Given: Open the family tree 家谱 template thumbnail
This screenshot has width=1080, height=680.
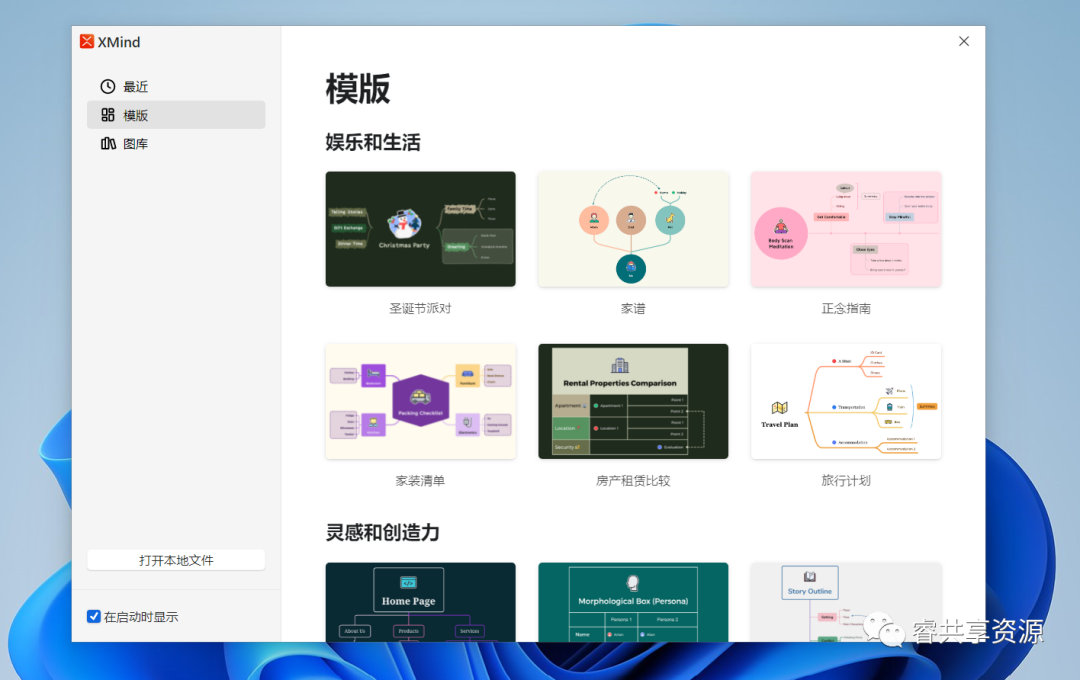Looking at the screenshot, I should (633, 229).
